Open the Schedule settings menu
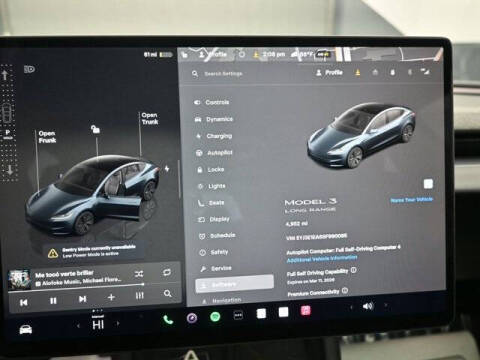 click(217, 236)
